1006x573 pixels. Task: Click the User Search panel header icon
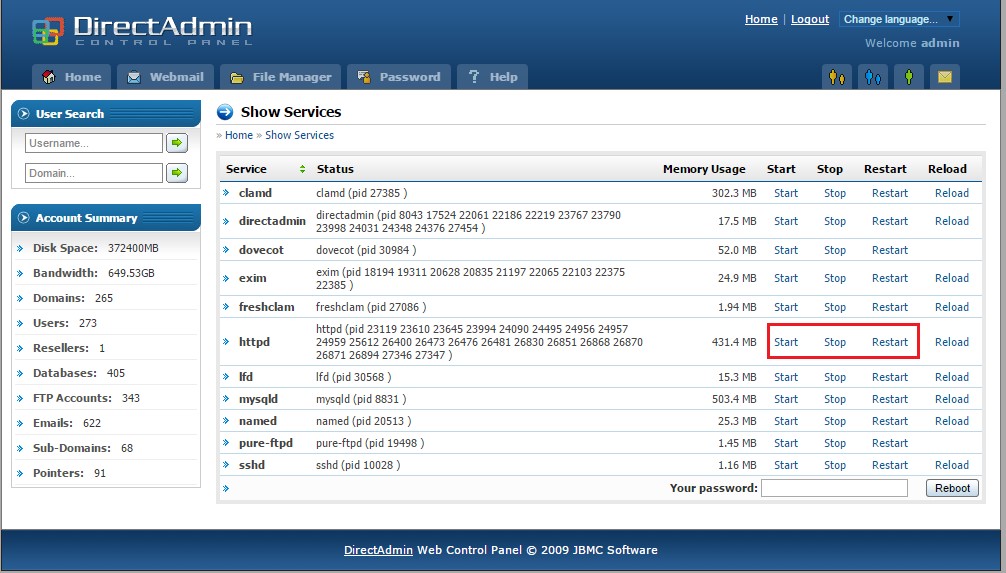(24, 114)
